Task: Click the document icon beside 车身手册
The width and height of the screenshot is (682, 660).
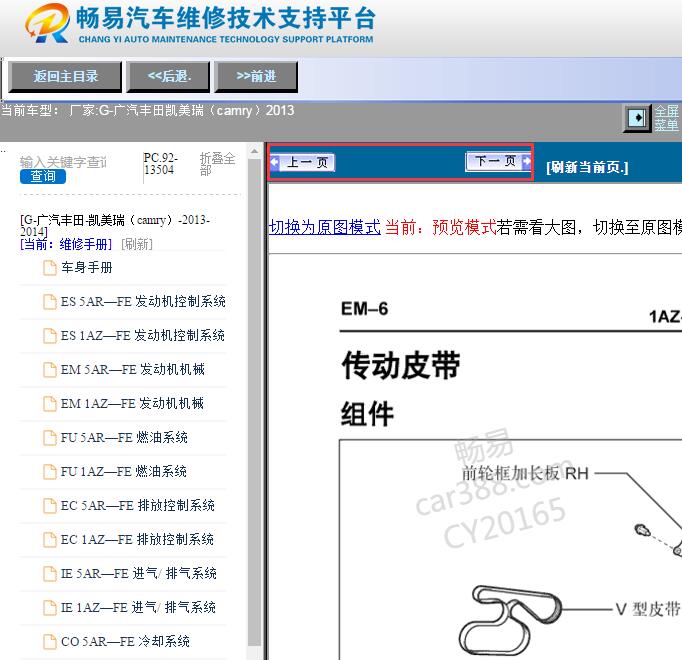Action: coord(50,268)
